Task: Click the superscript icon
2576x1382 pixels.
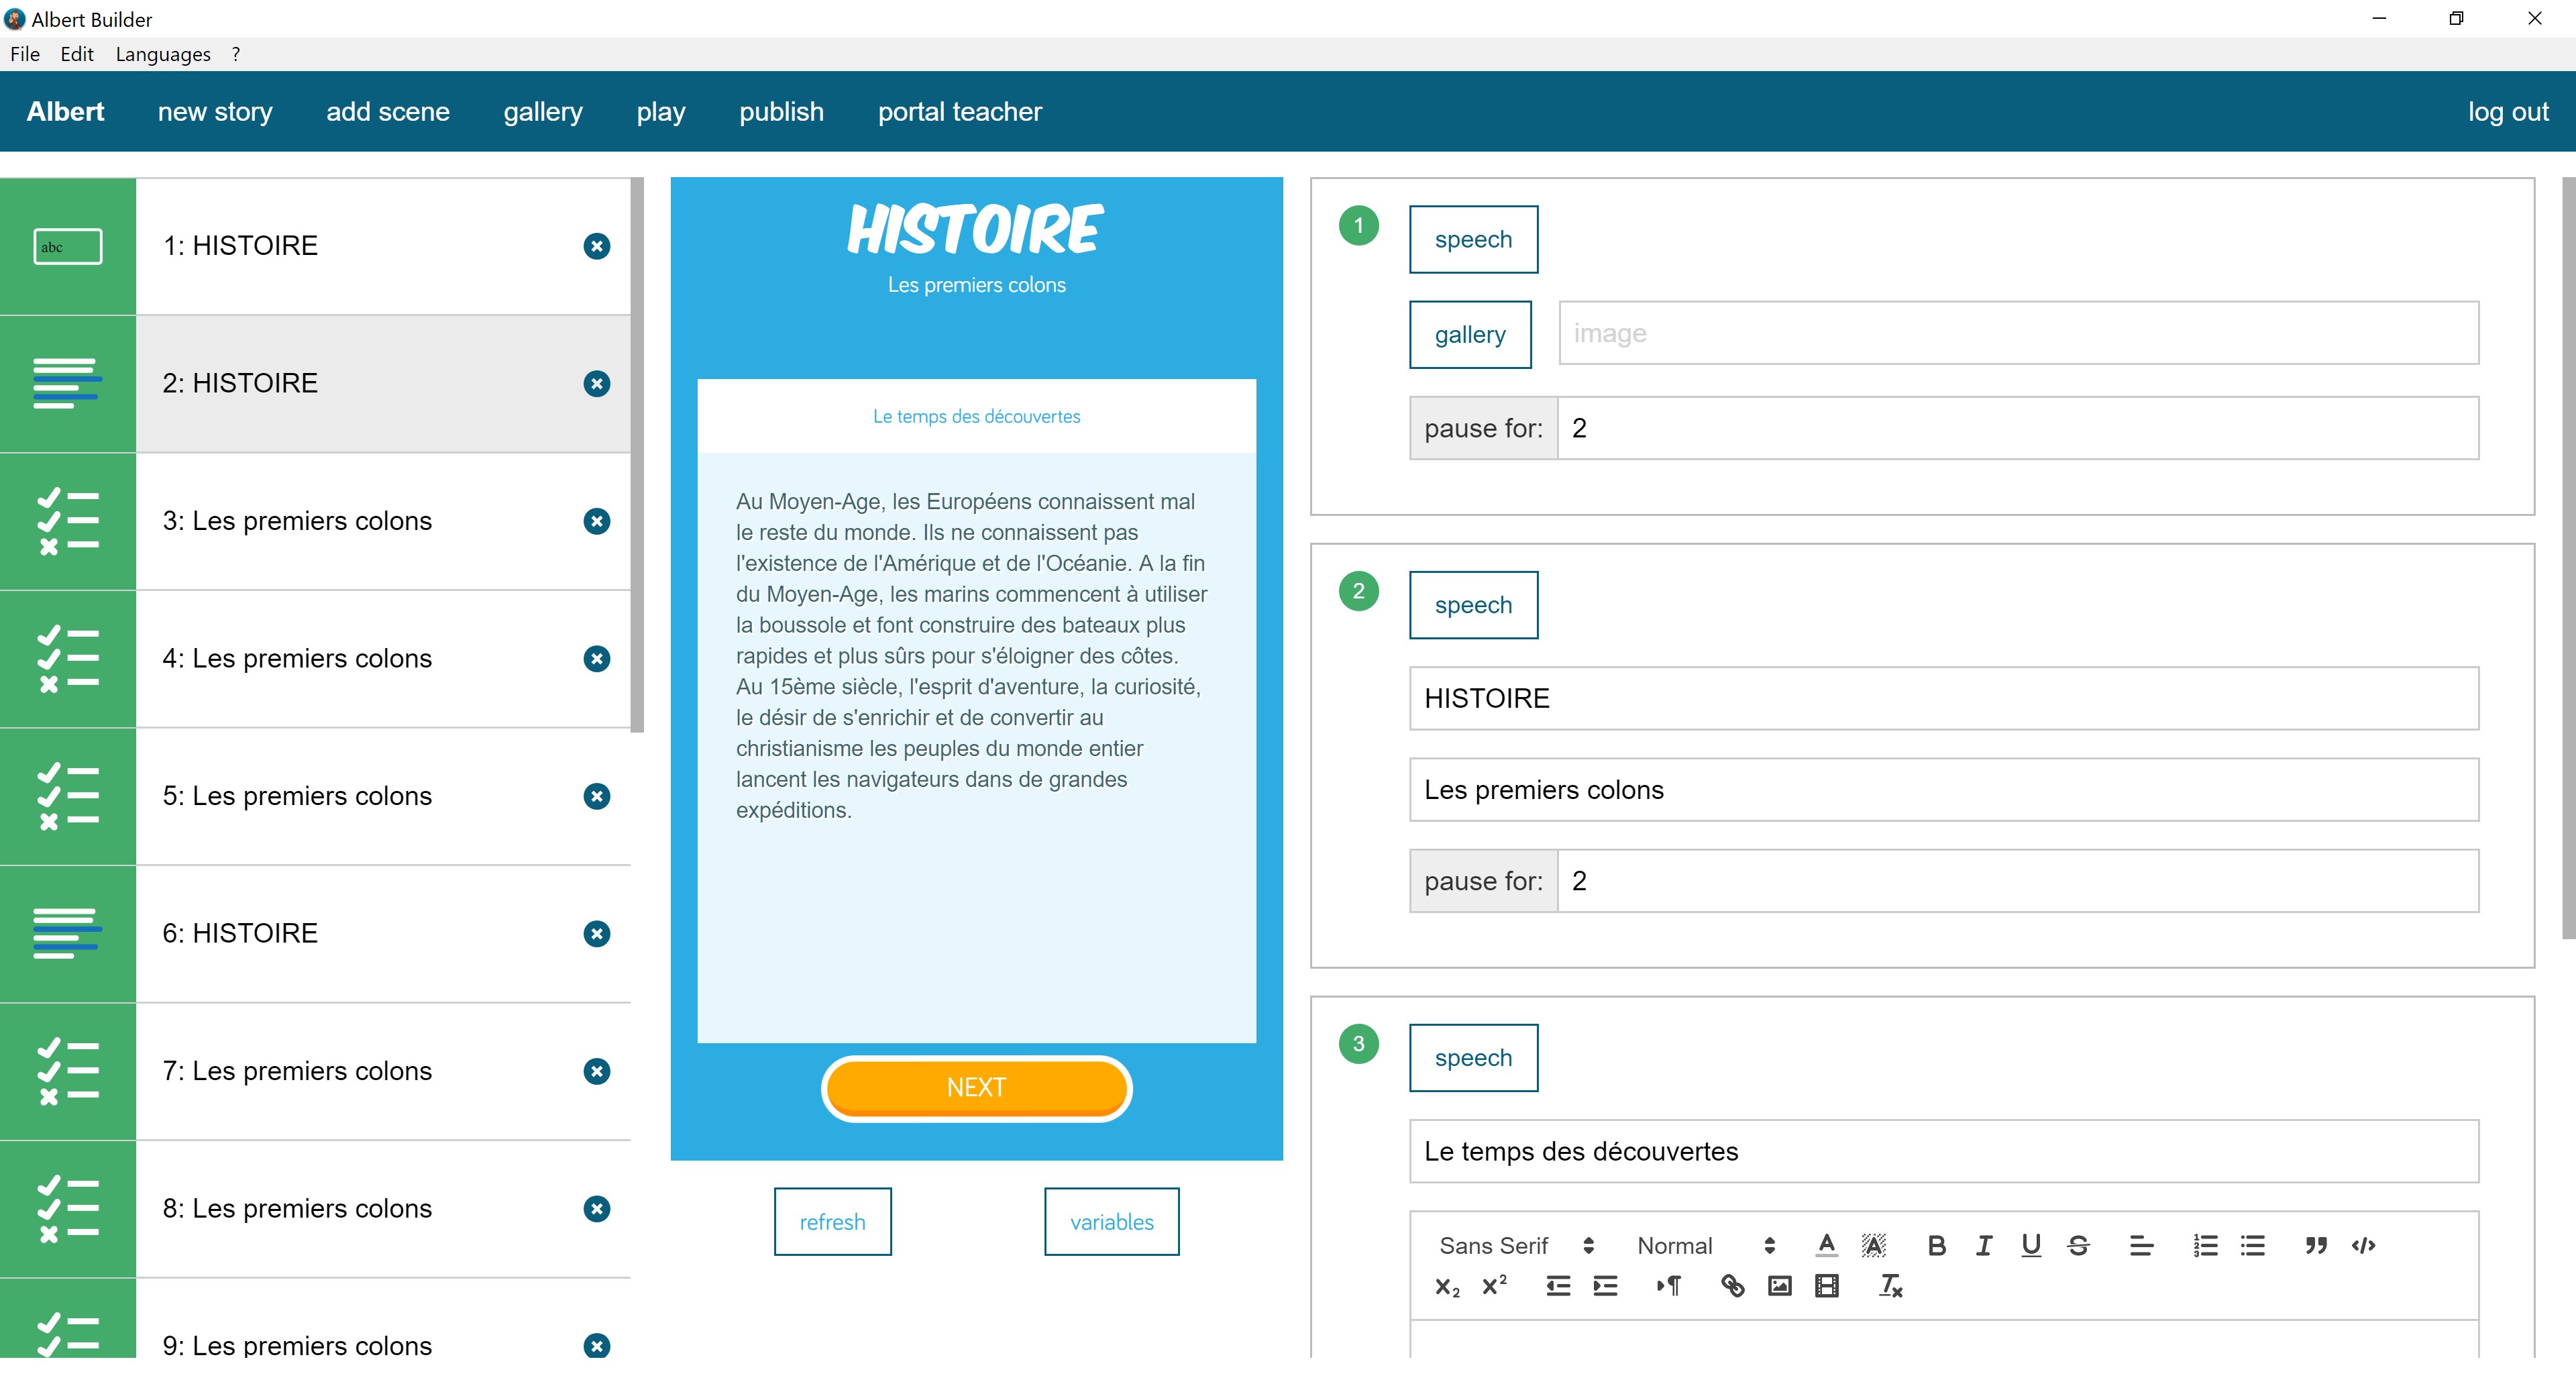Action: point(1494,1286)
